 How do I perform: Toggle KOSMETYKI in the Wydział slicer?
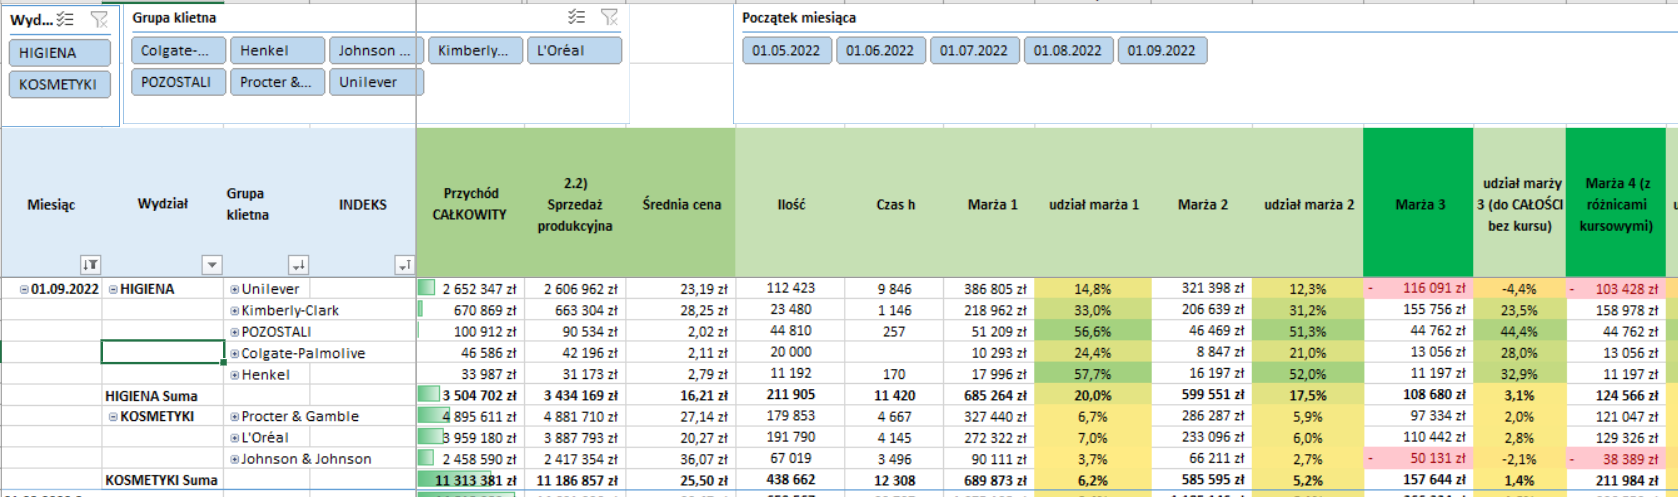tap(60, 85)
